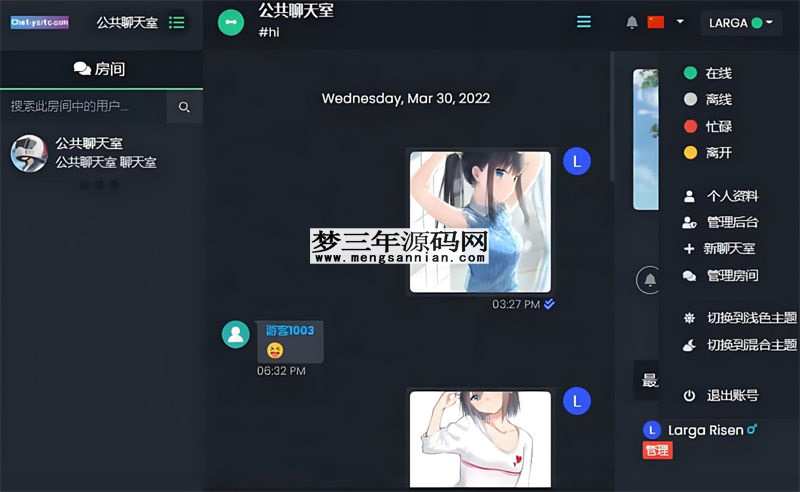Click the L avatar beside Larga Risen
Image resolution: width=800 pixels, height=492 pixels.
point(652,430)
